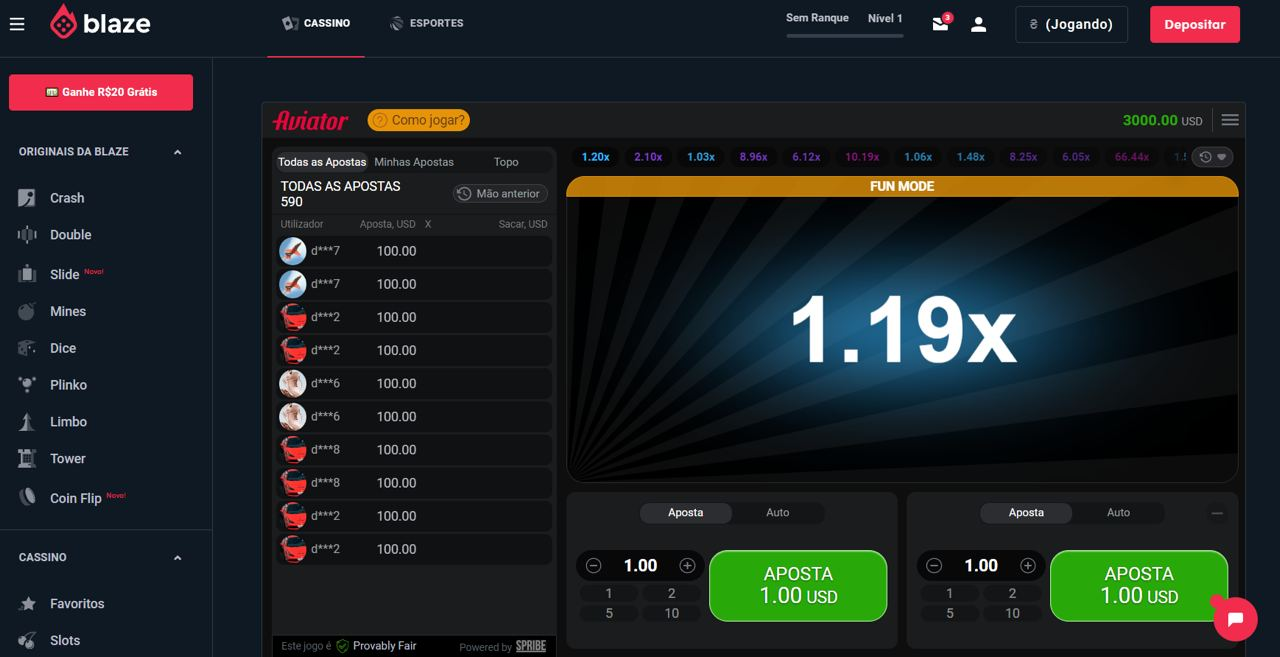
Task: Decrease the right bet amount
Action: tap(934, 566)
